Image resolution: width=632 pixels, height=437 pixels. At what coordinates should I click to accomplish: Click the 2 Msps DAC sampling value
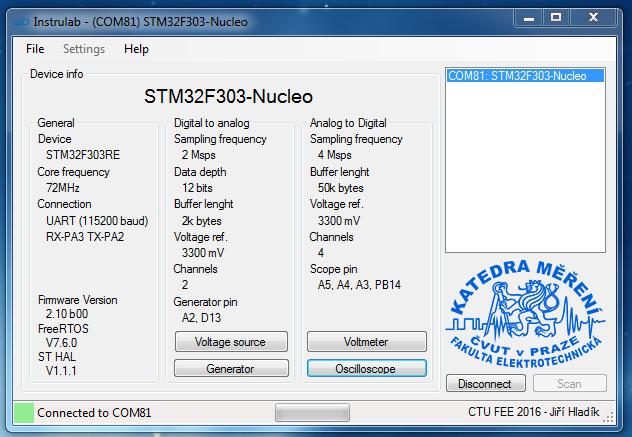click(x=198, y=155)
